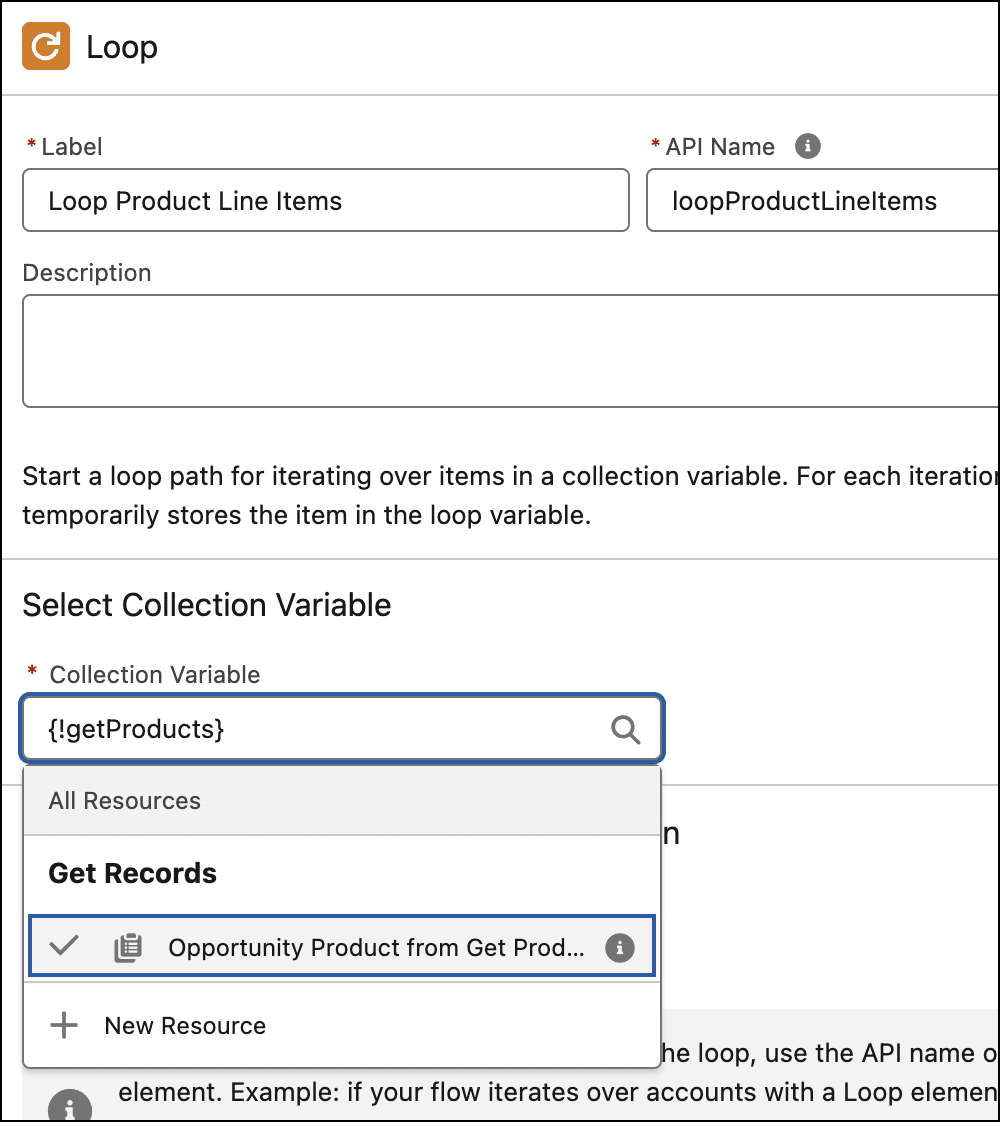Edit the Label field
Screen dimensions: 1000x1122
(x=326, y=200)
